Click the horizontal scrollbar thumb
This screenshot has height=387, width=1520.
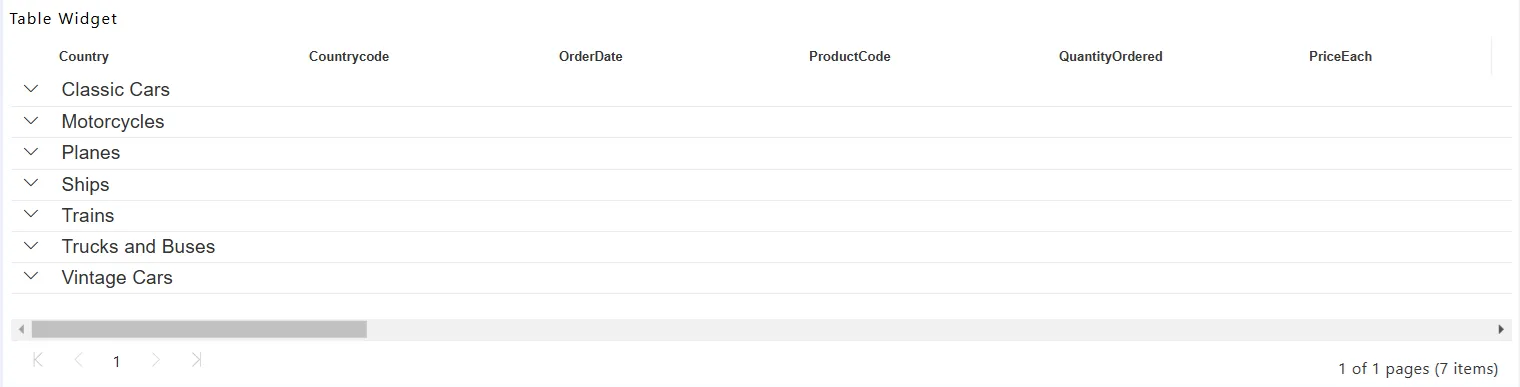[x=199, y=329]
